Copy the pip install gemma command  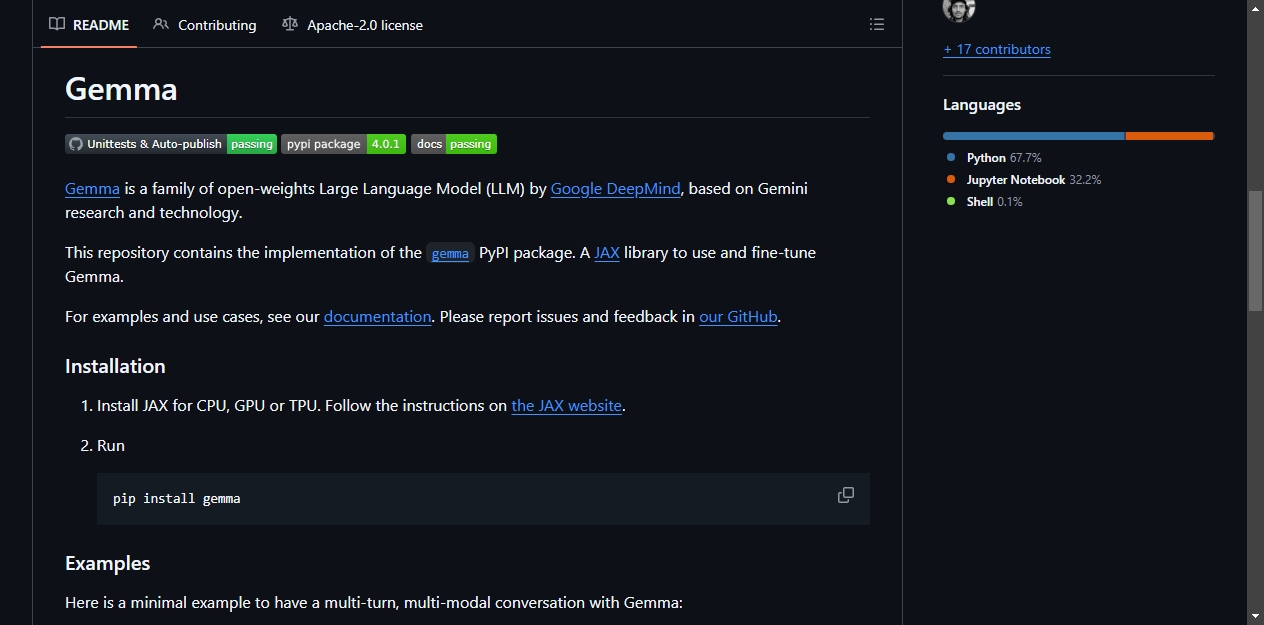846,495
